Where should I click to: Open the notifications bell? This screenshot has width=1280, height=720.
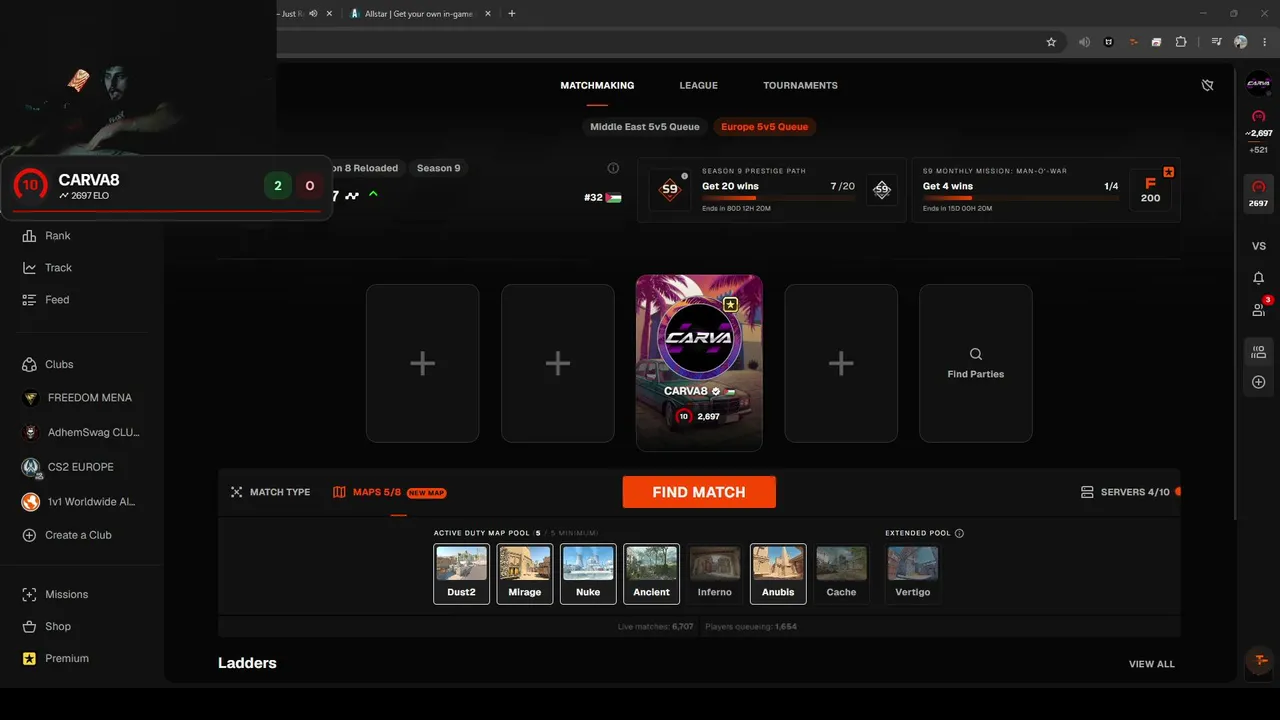pyautogui.click(x=1259, y=278)
